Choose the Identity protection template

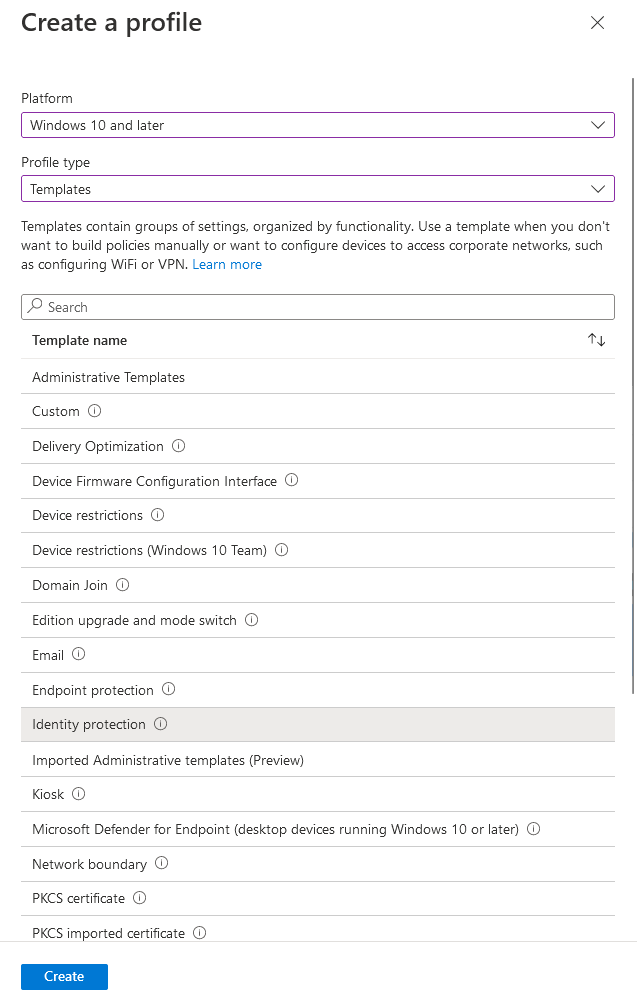click(89, 725)
